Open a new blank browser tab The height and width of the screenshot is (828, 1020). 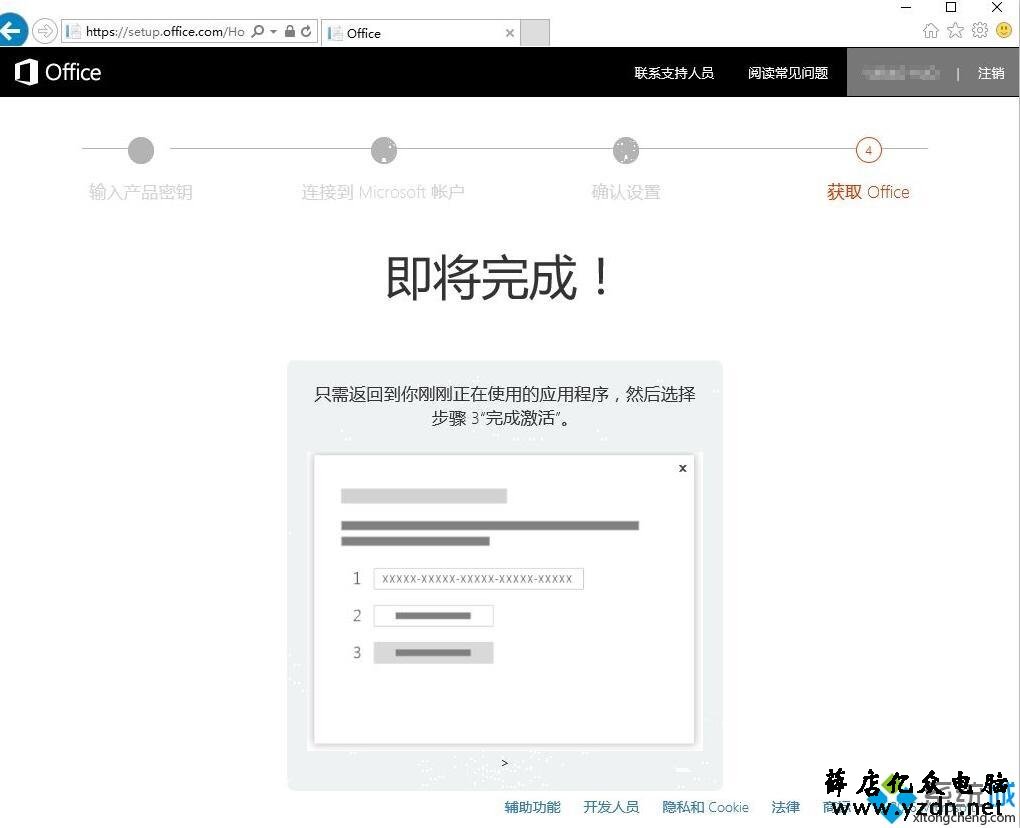pyautogui.click(x=535, y=33)
